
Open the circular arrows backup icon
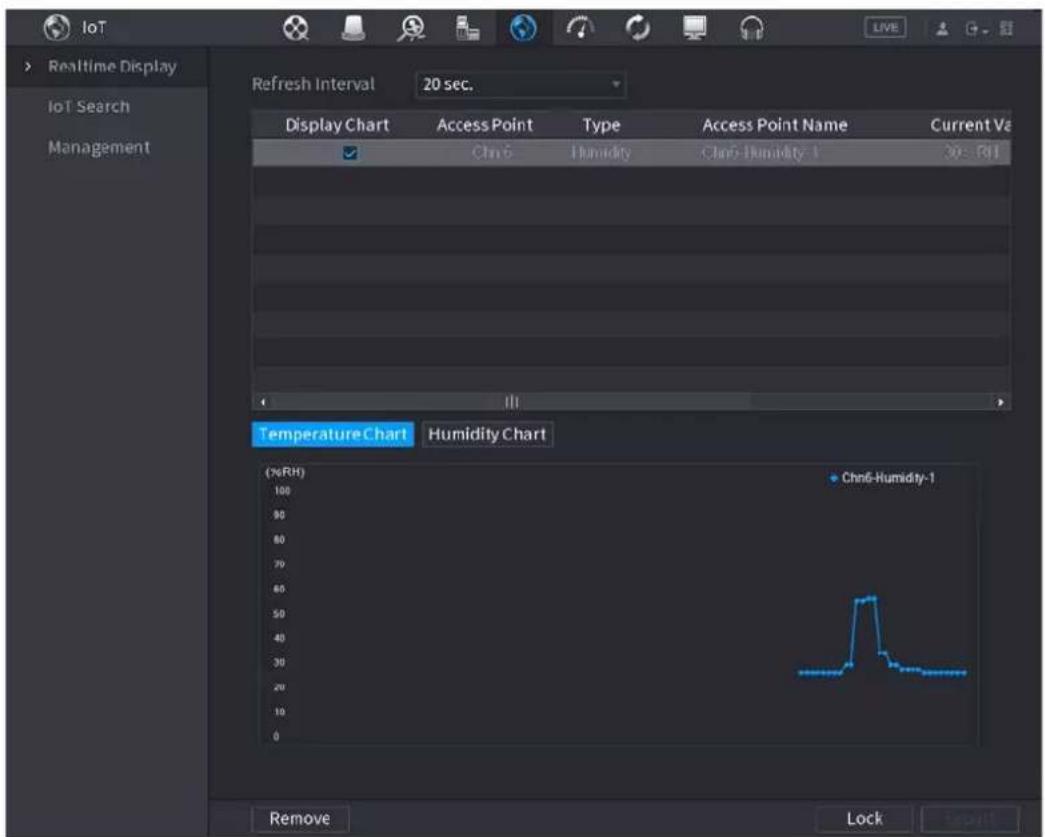pos(638,28)
